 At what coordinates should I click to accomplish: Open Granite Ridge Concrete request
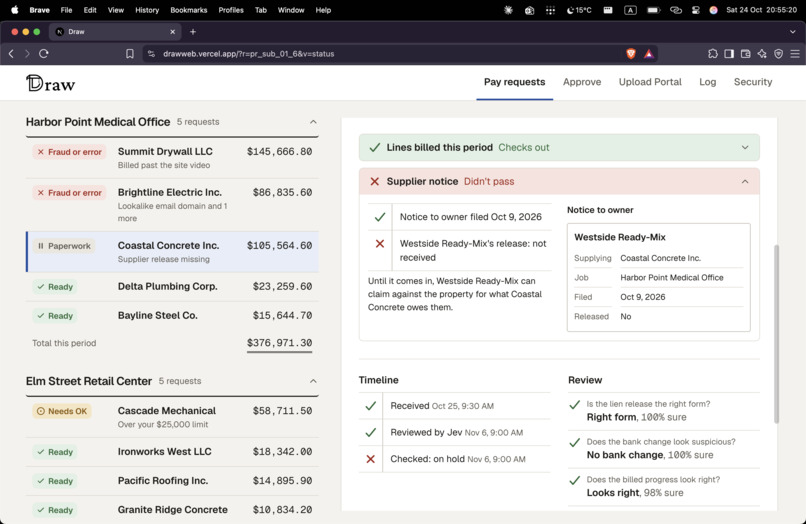pos(172,510)
